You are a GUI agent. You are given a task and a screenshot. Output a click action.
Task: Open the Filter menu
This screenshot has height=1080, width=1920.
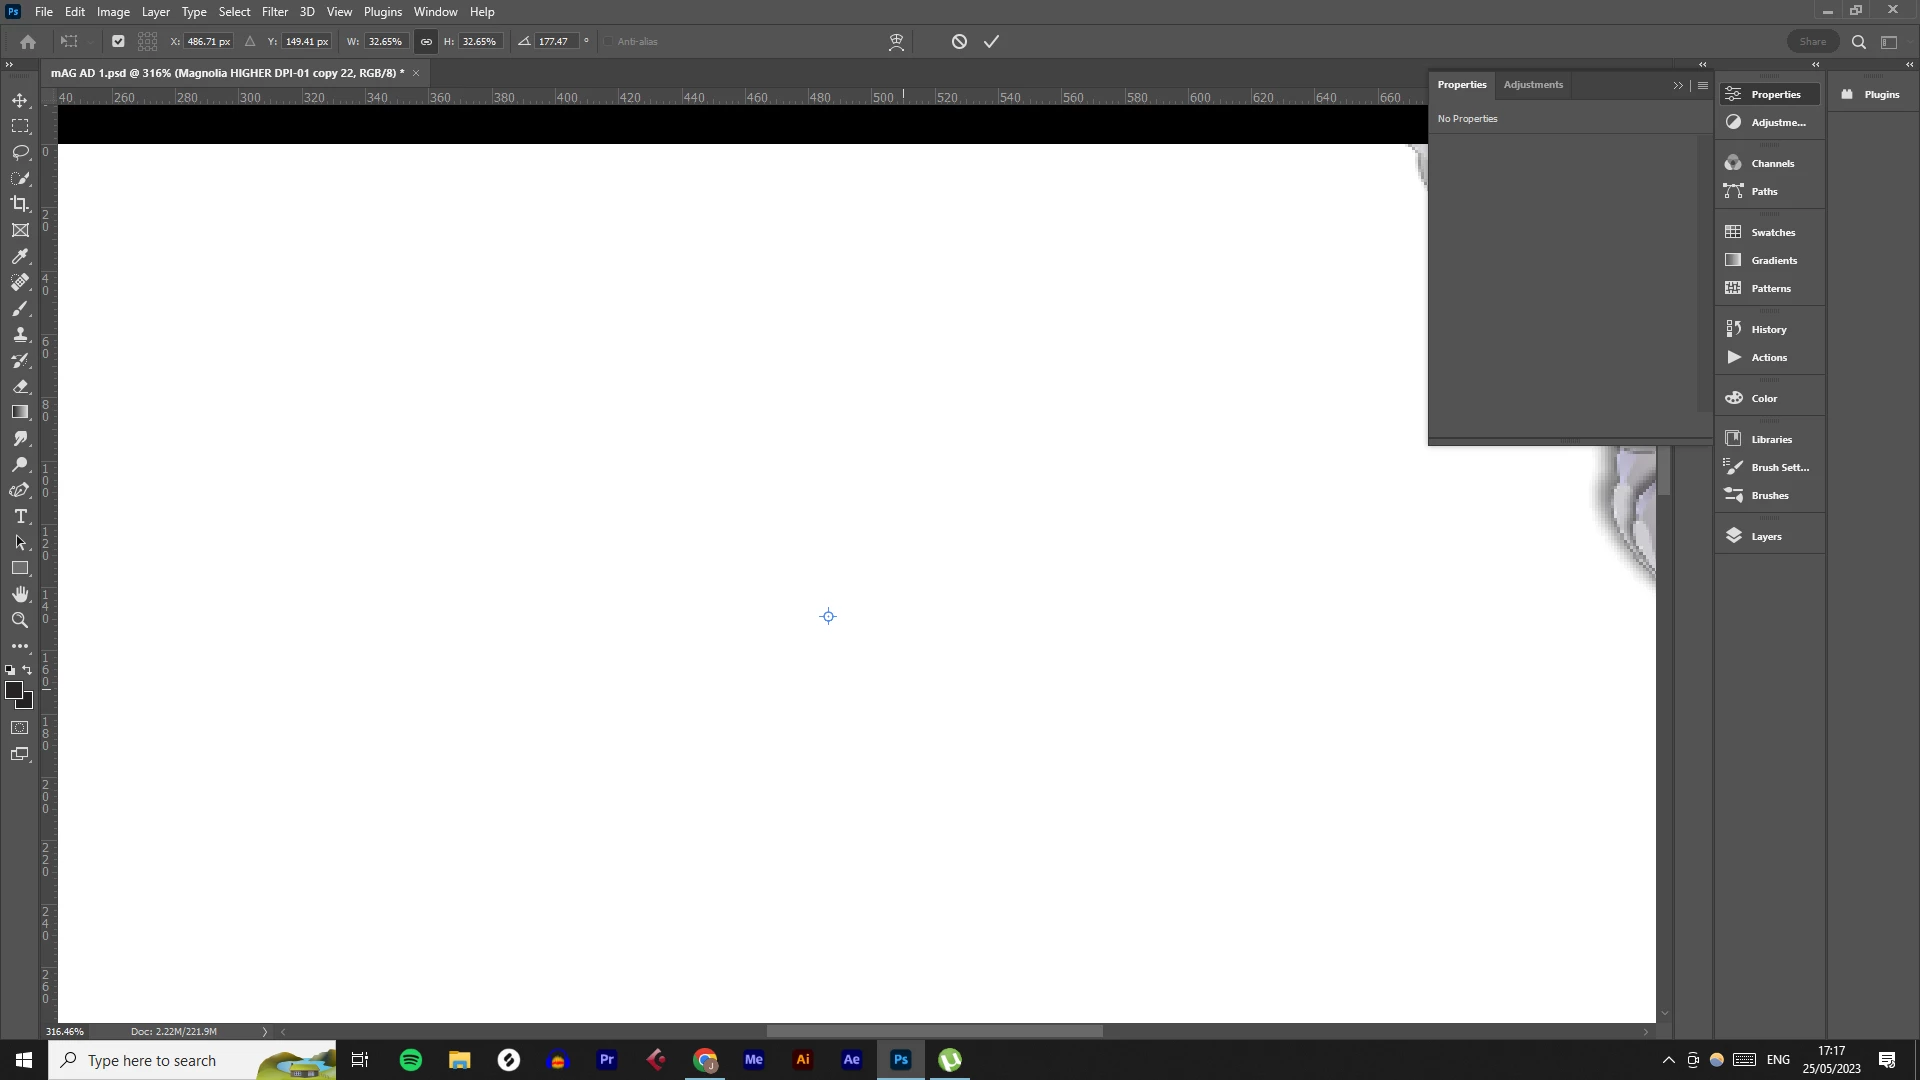click(x=274, y=12)
